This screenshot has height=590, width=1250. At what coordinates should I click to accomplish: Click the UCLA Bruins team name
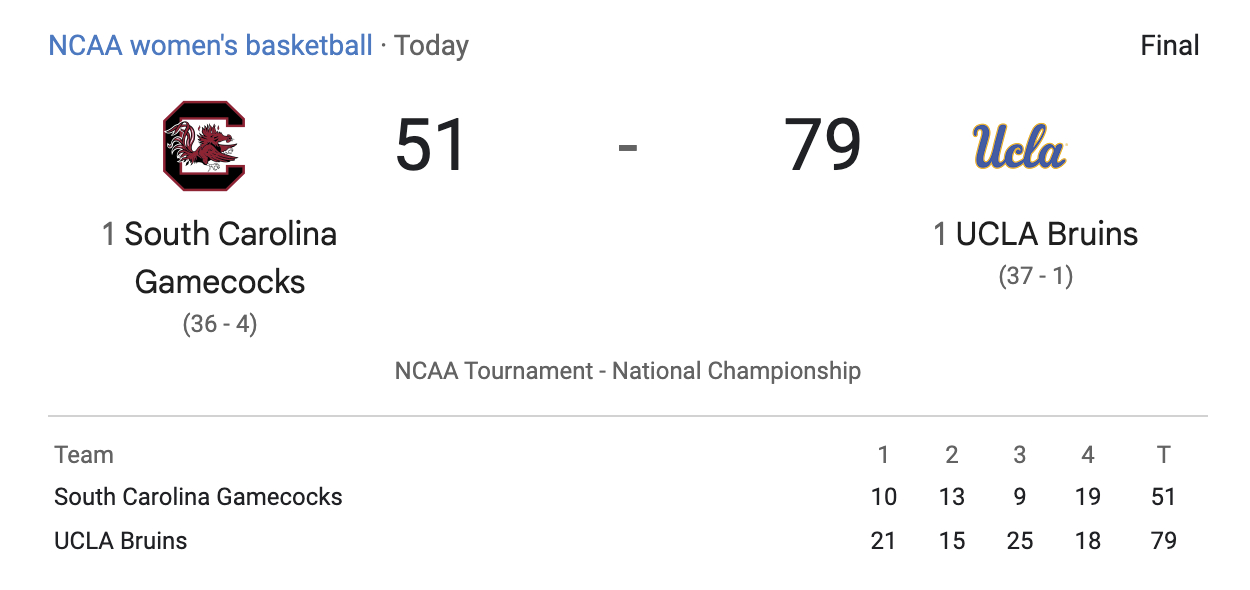click(1046, 234)
